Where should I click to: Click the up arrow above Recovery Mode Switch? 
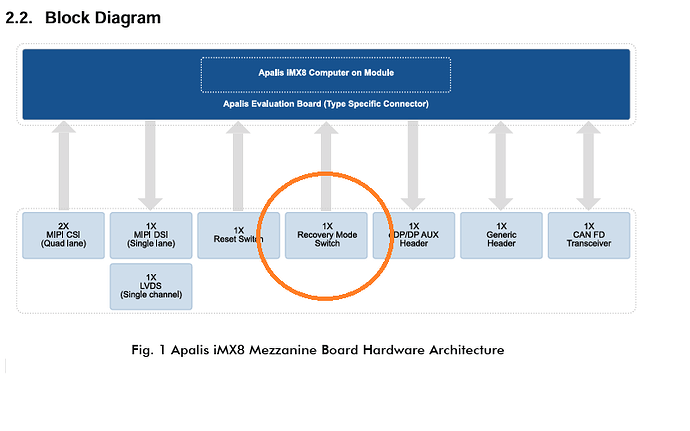tap(326, 166)
